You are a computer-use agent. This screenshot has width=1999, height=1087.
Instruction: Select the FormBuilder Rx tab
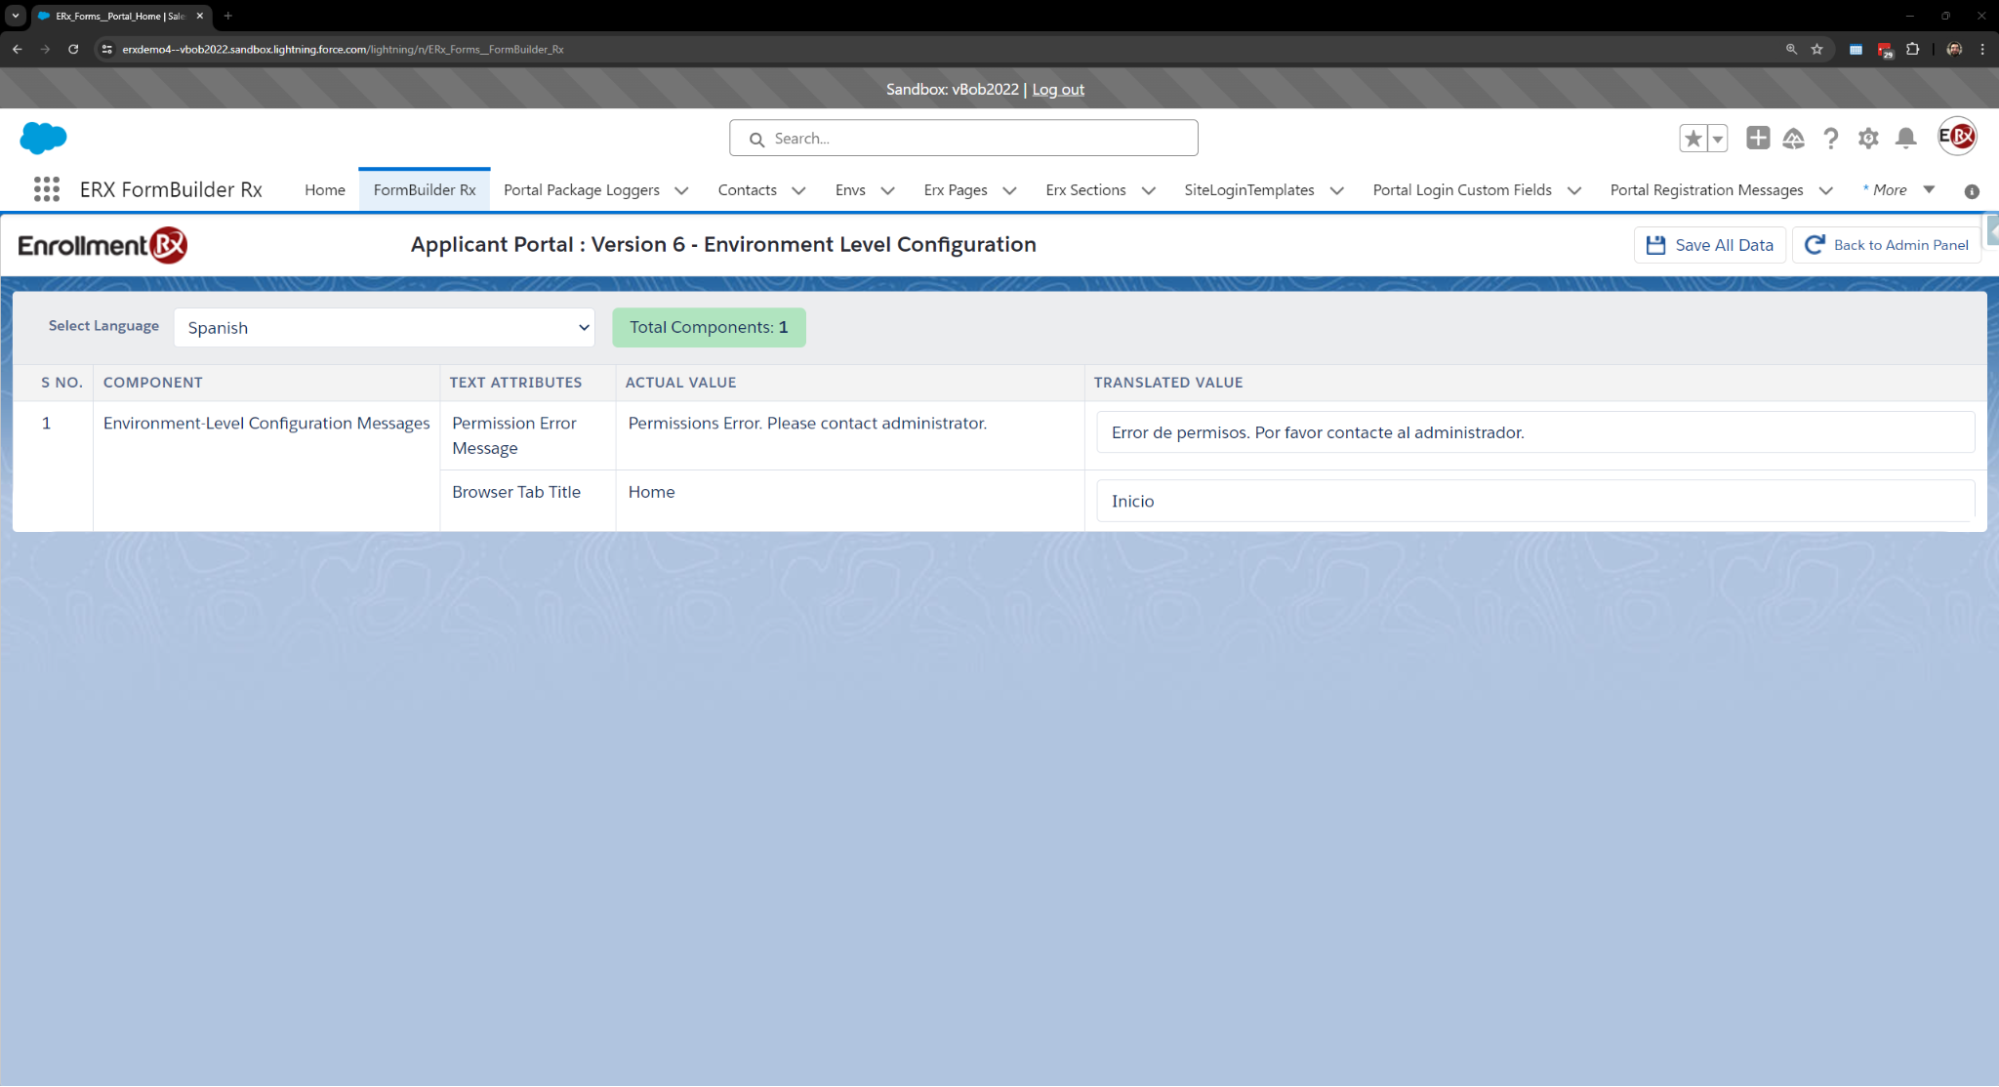point(424,190)
